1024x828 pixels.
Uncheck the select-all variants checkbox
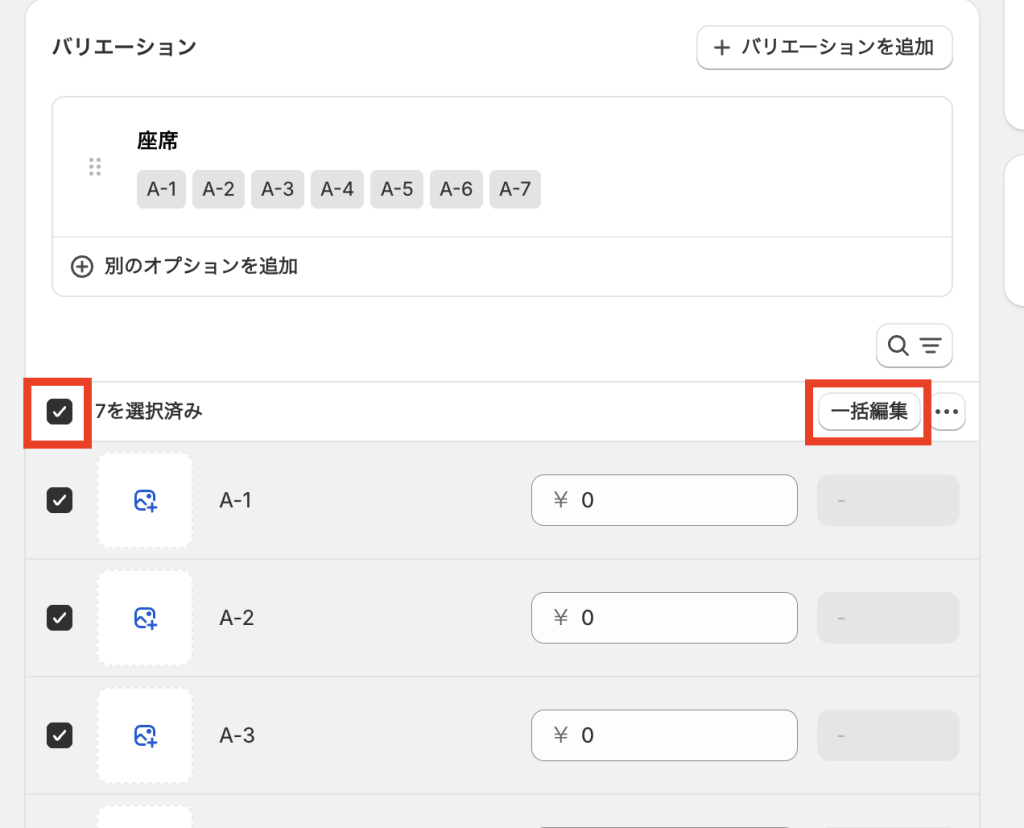tap(60, 411)
